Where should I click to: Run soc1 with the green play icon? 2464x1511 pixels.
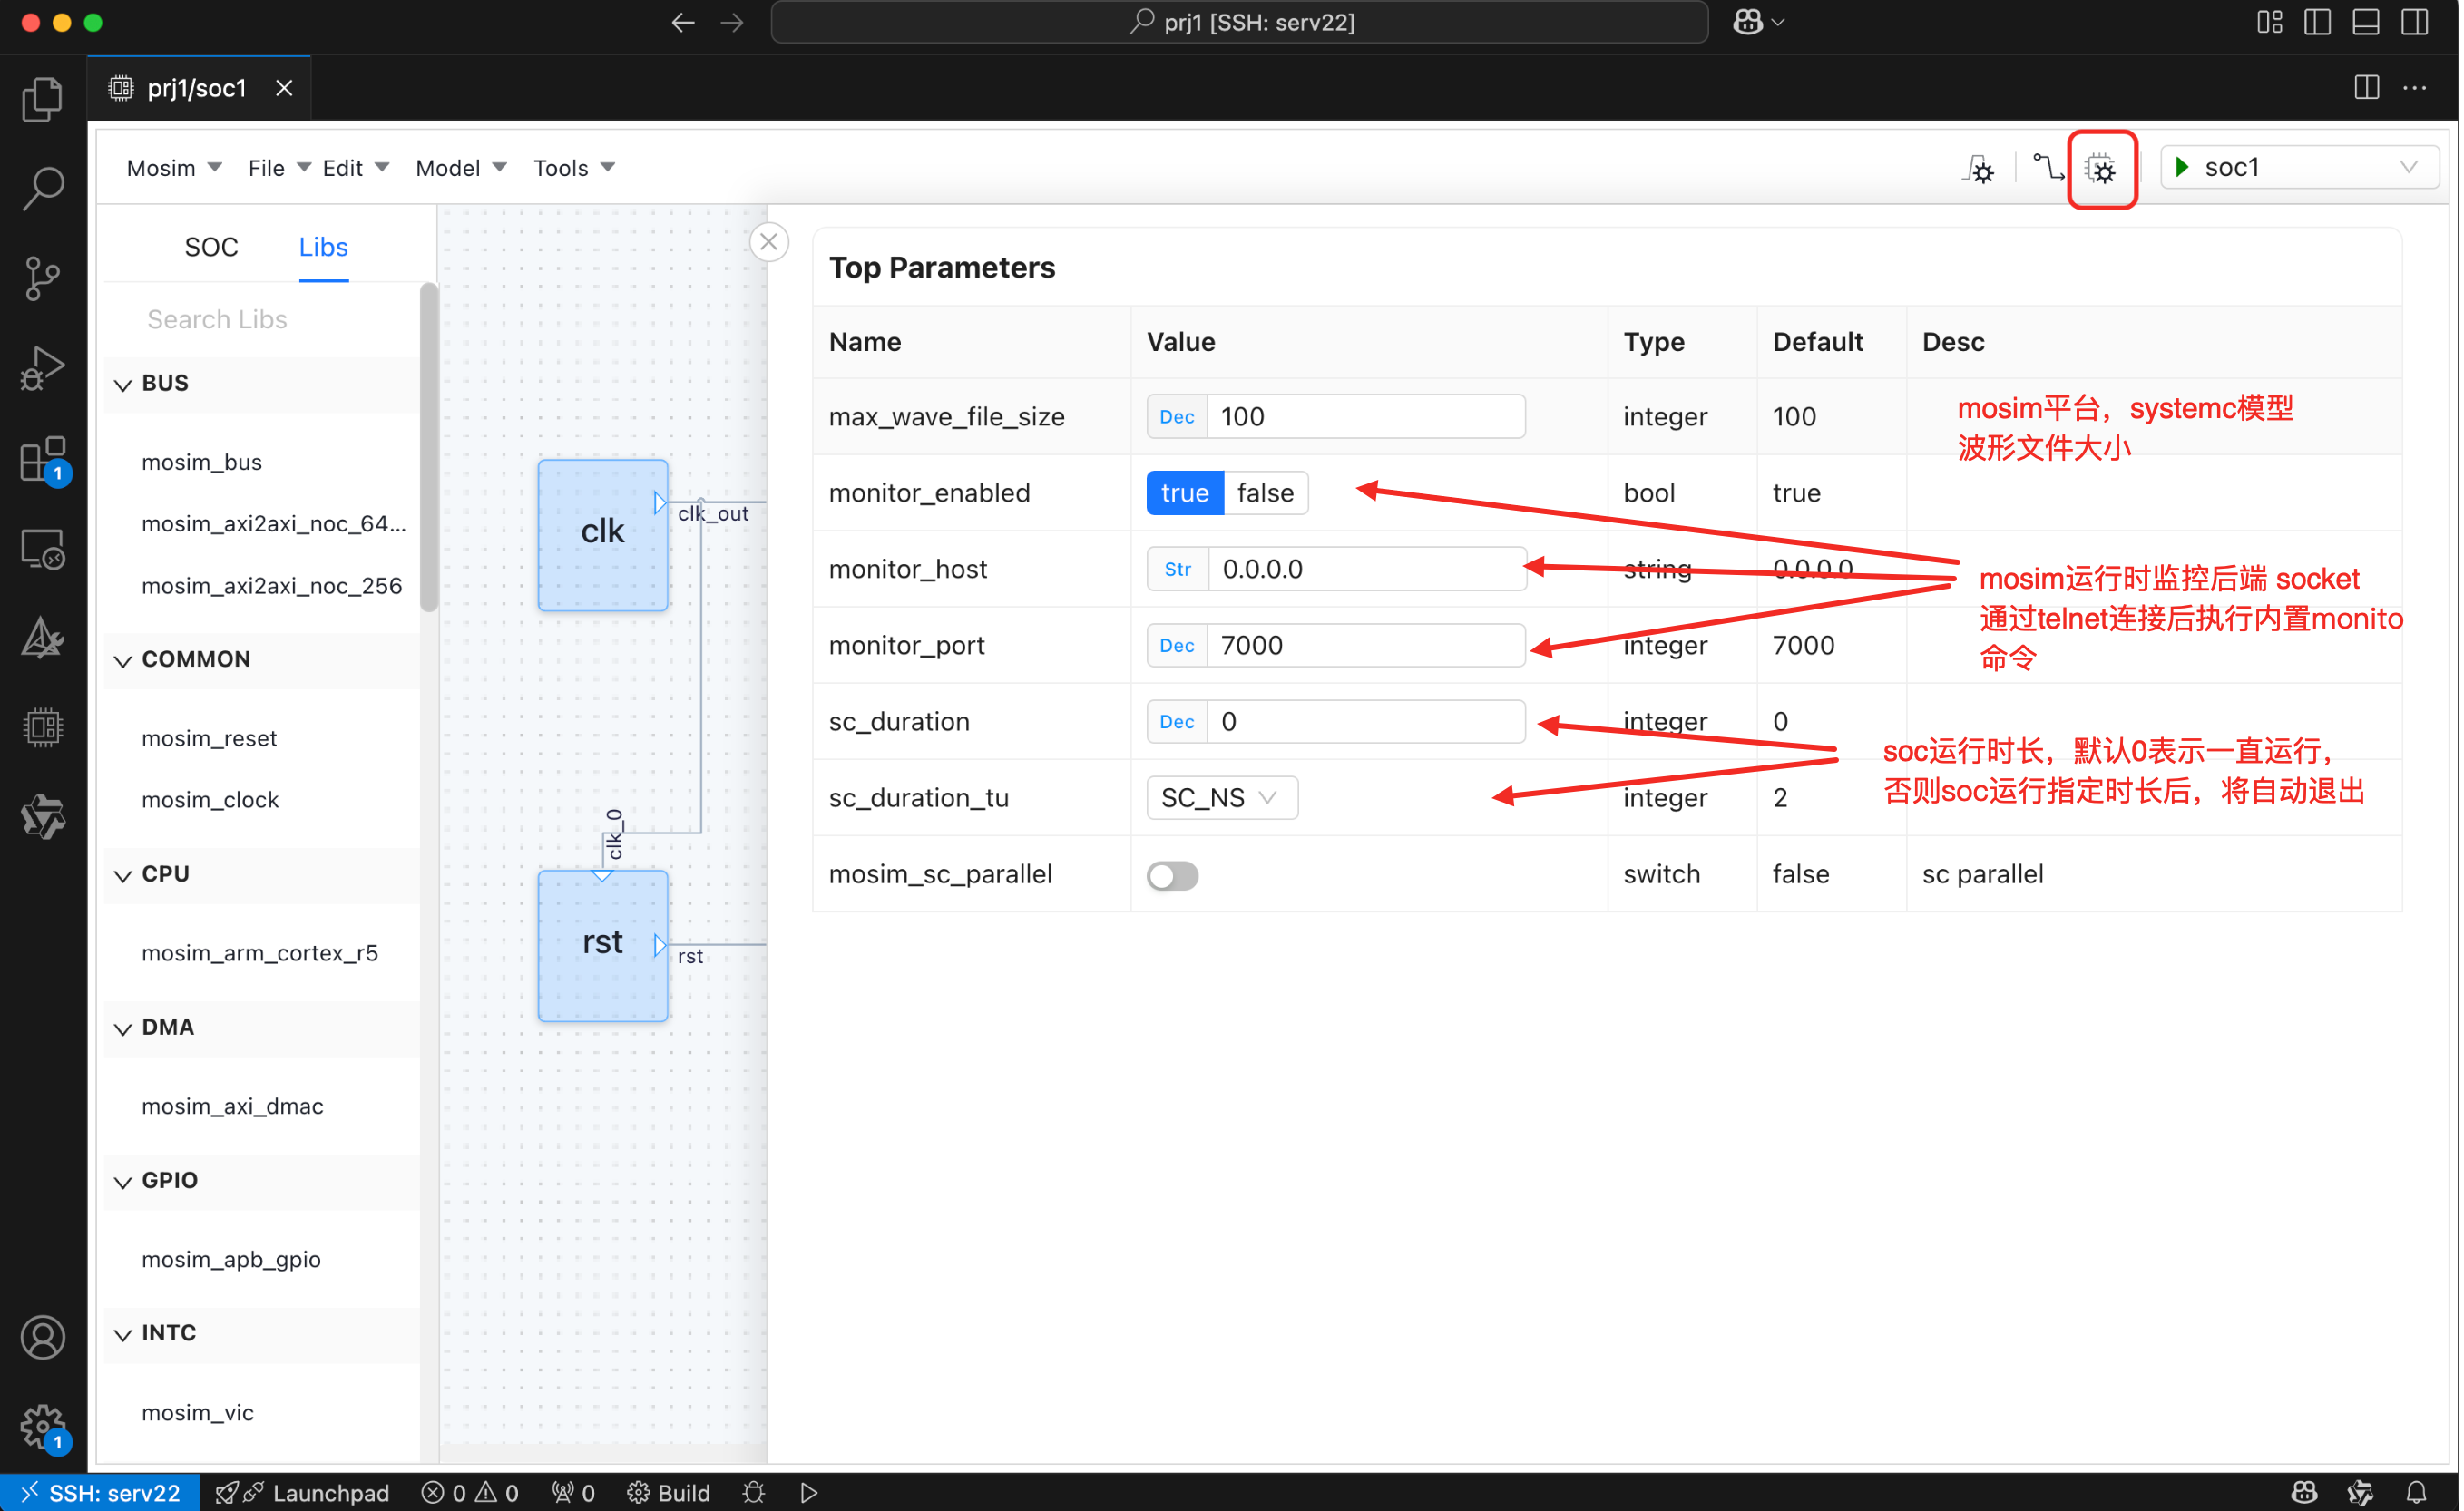coord(2183,167)
